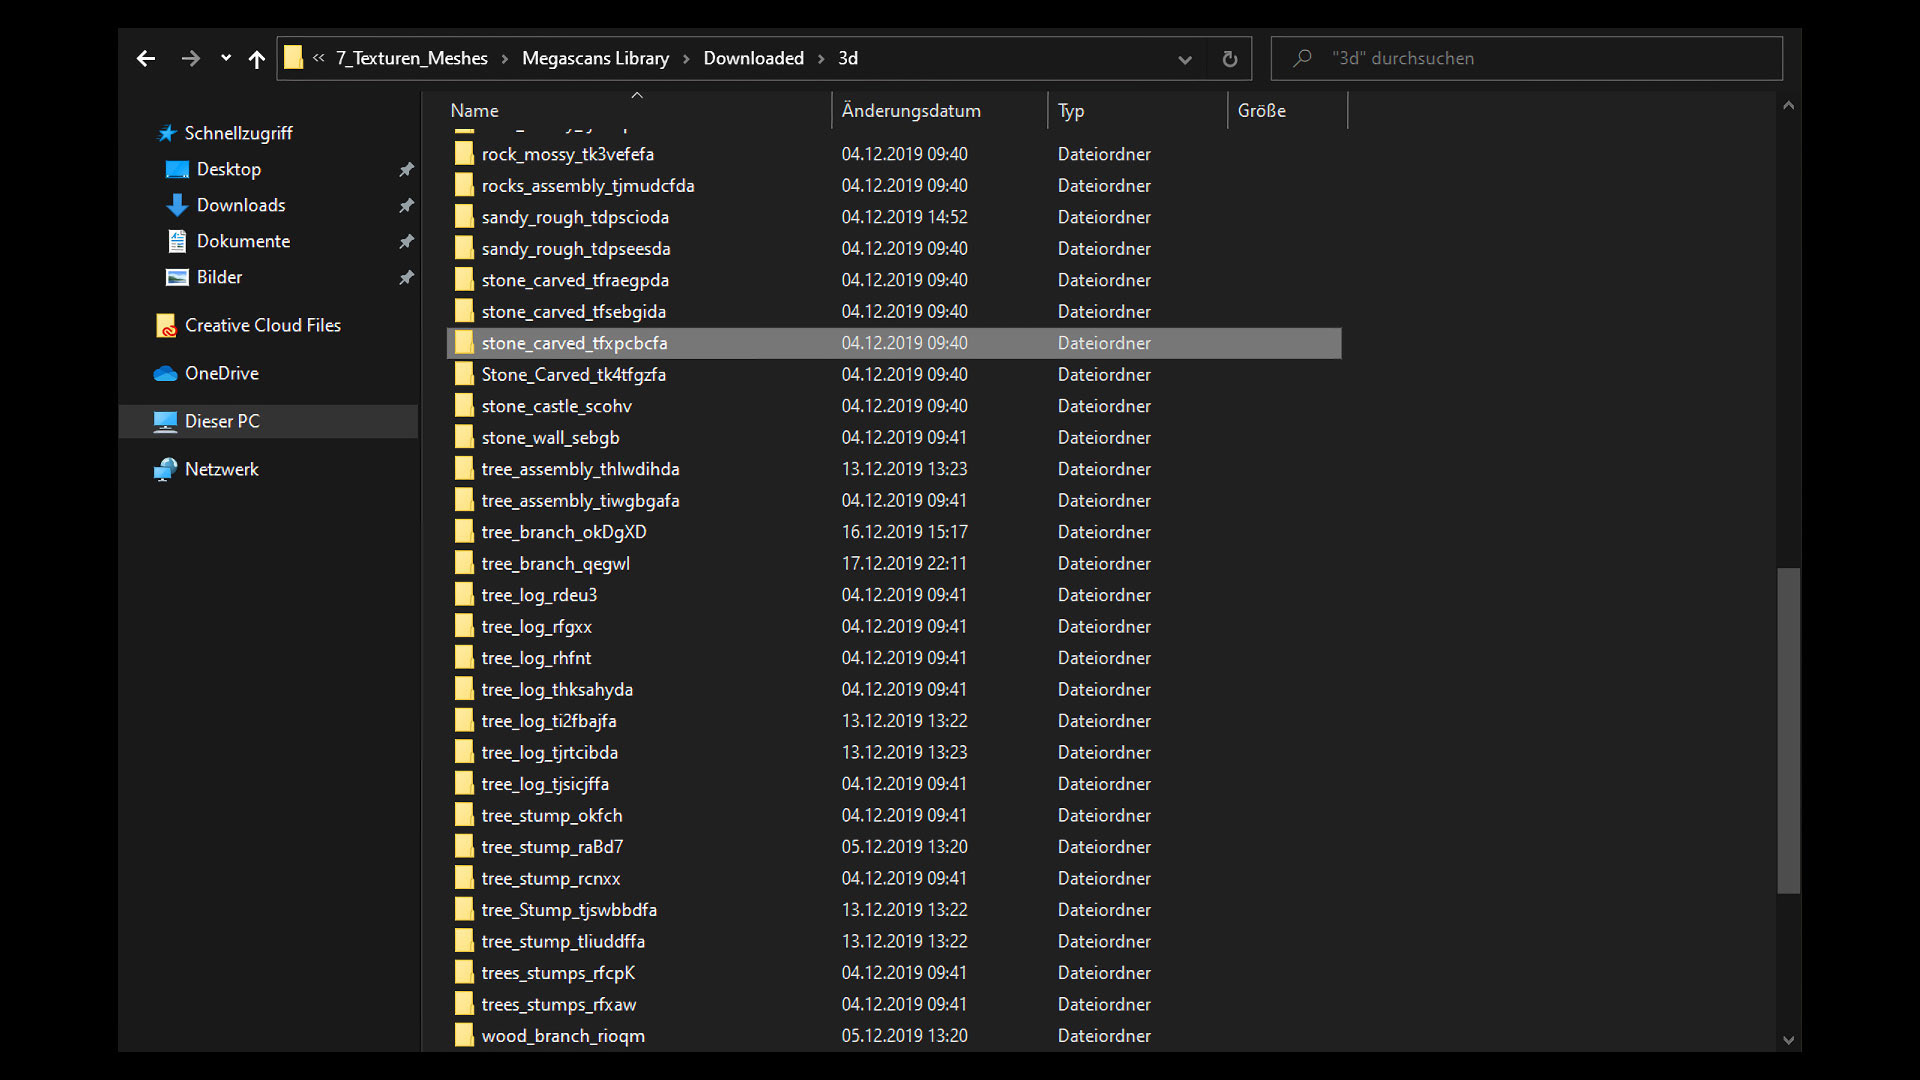The image size is (1920, 1080).
Task: Navigate to Megascans Library breadcrumb
Action: point(595,58)
